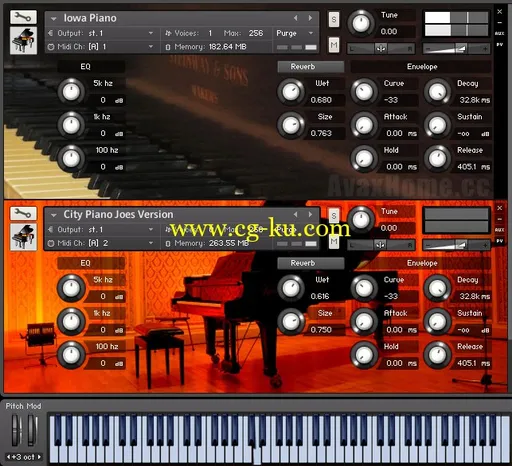Click City Piano Joes Version Tune knob
This screenshot has height=466, width=512.
[361, 220]
